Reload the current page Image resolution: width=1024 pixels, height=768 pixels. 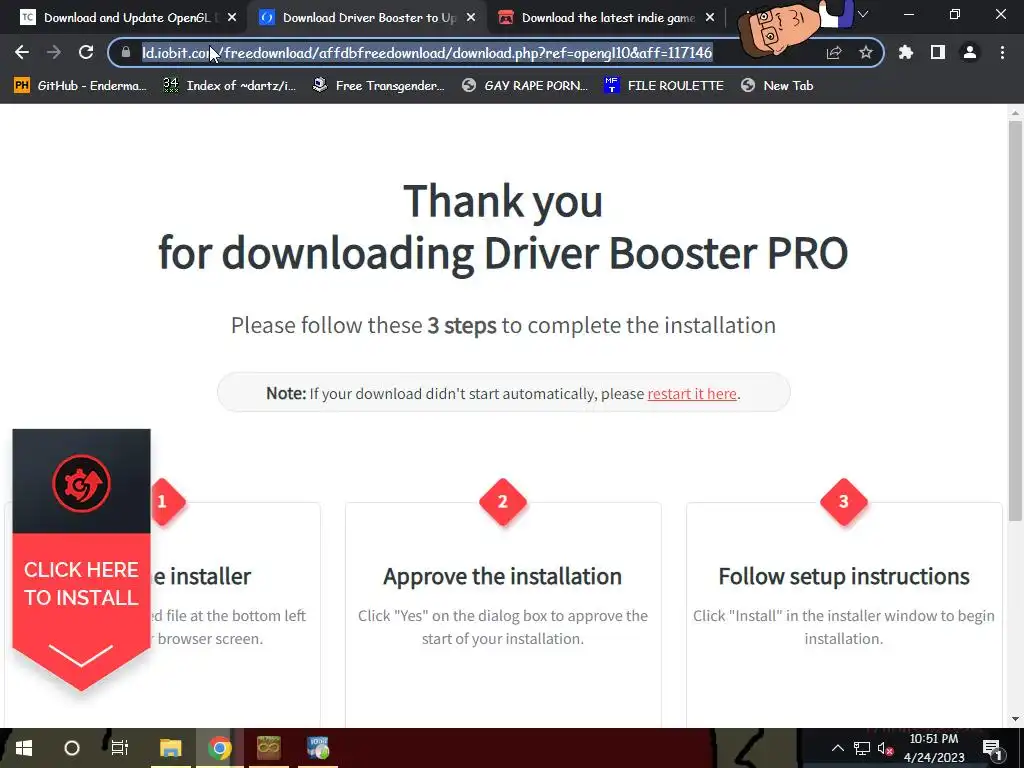[x=86, y=52]
